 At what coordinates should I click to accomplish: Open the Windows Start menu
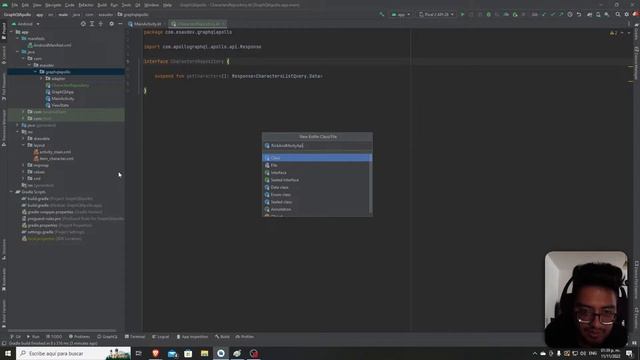pyautogui.click(x=8, y=353)
